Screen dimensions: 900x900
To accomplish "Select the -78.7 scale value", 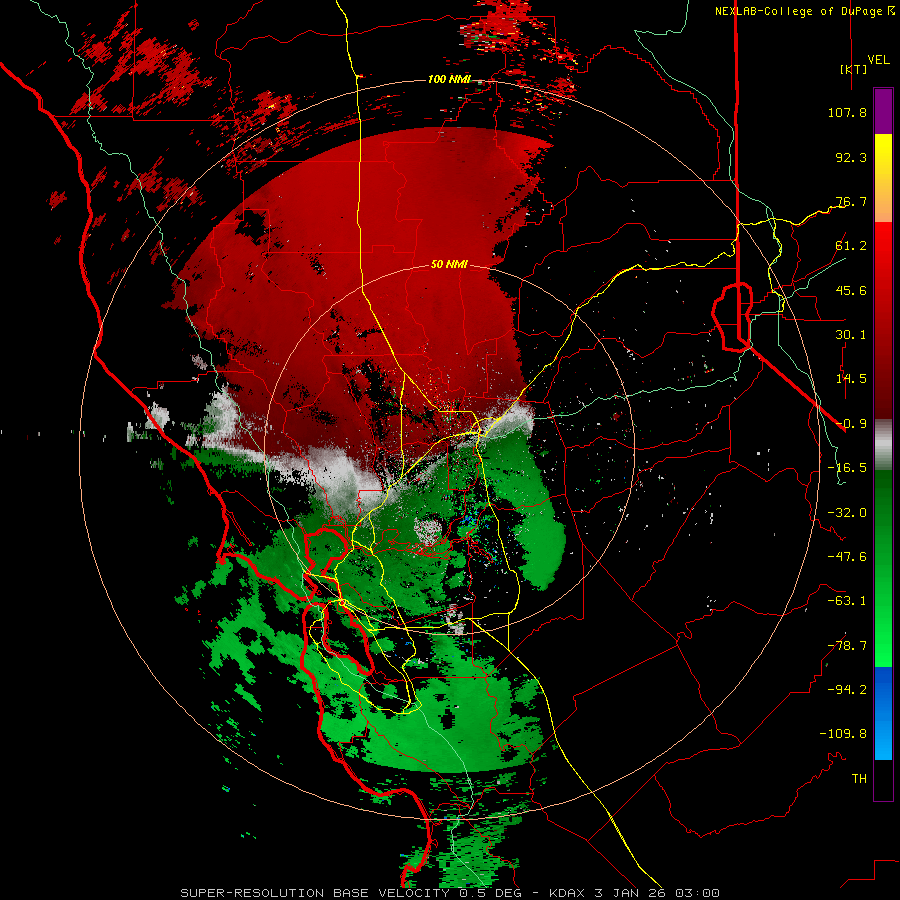I will pos(847,646).
